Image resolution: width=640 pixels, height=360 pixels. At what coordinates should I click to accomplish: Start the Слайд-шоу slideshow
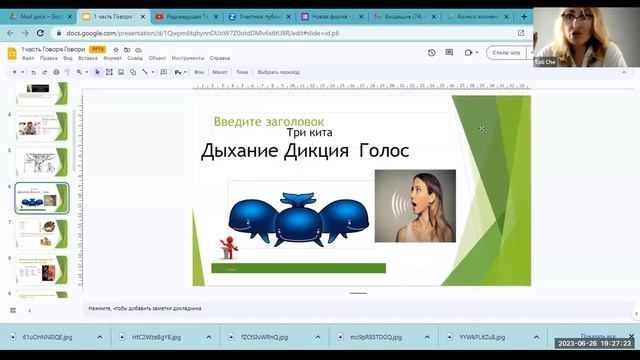point(506,53)
